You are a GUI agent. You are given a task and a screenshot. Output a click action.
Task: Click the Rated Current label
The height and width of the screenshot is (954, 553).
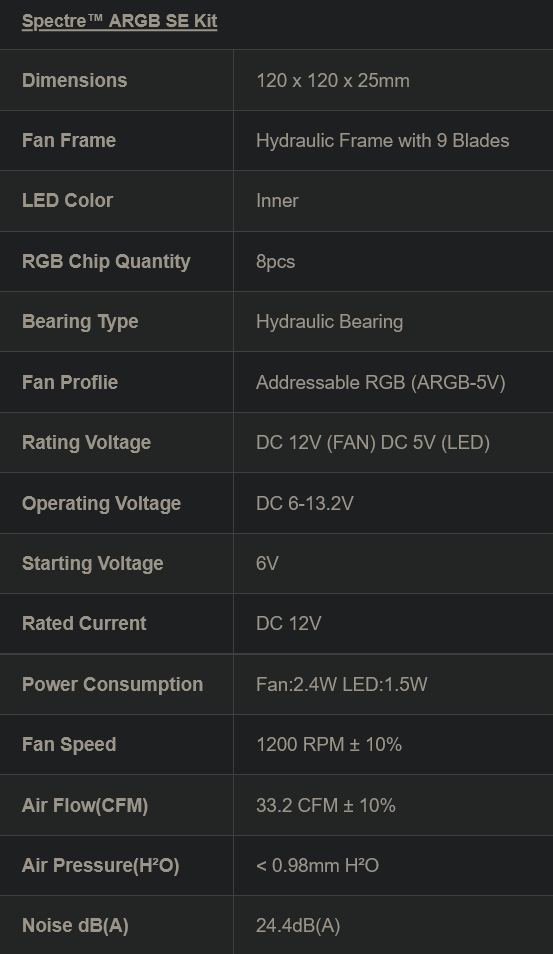(x=84, y=624)
